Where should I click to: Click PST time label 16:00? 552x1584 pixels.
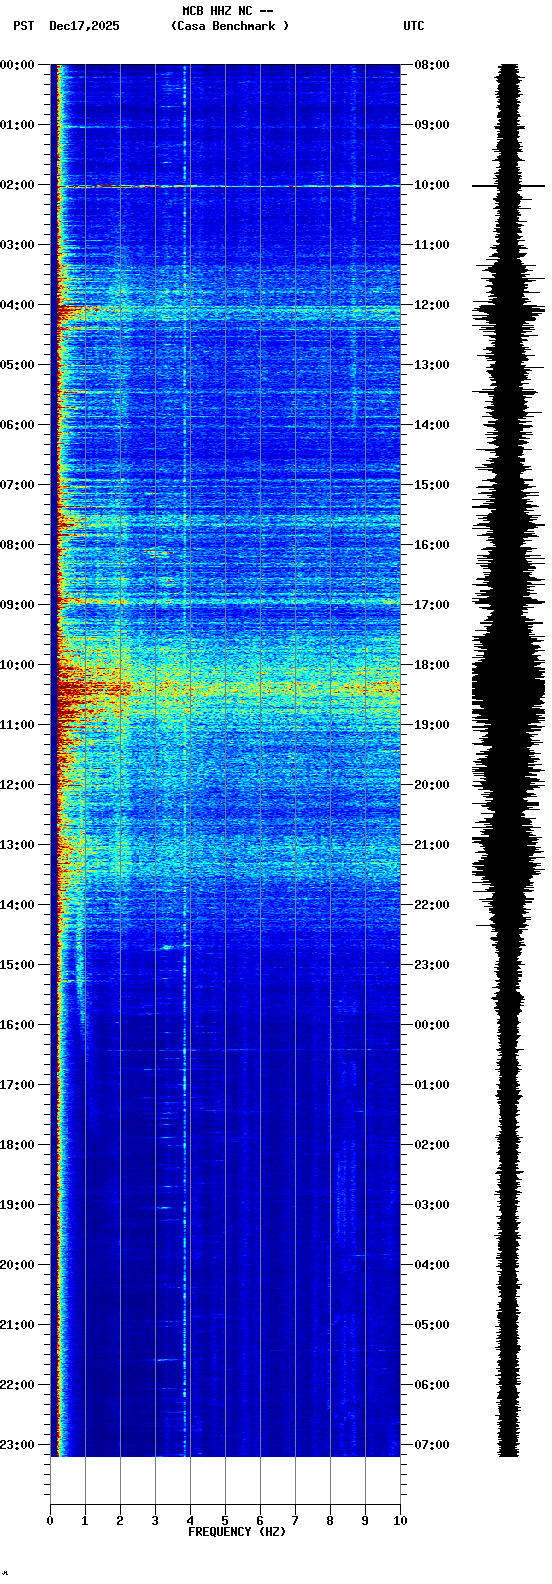point(17,1025)
